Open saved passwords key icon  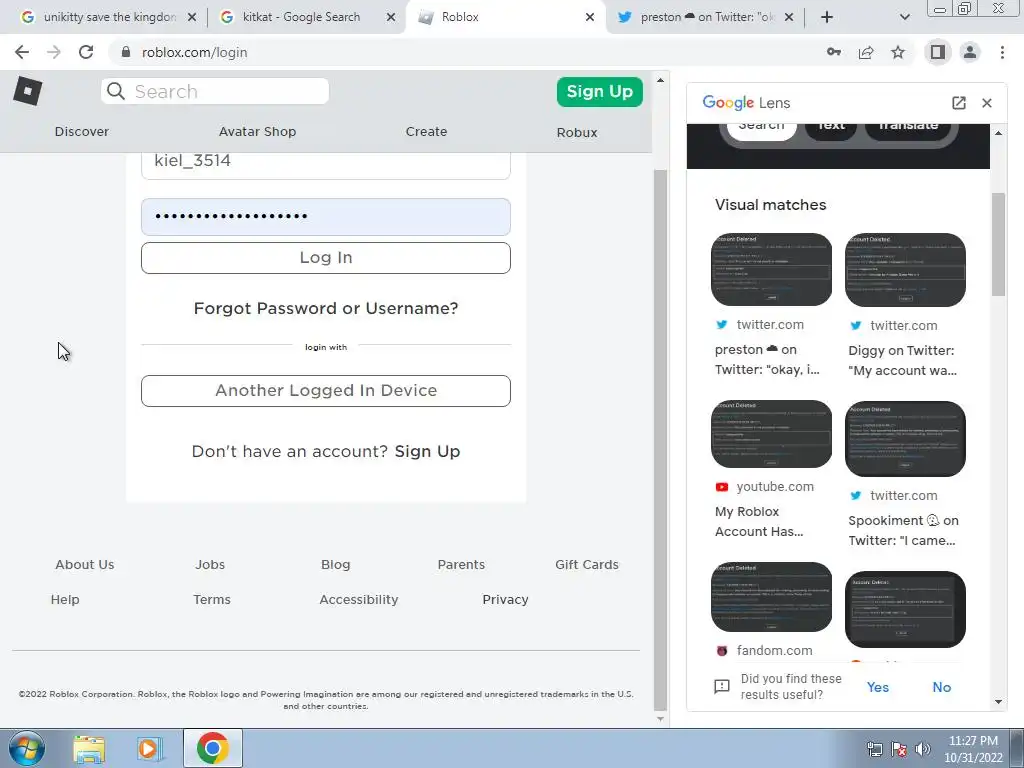click(x=833, y=52)
